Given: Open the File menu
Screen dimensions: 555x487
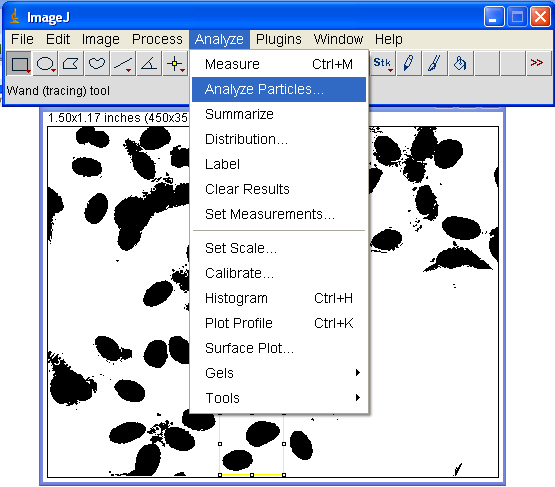Looking at the screenshot, I should click(x=22, y=39).
